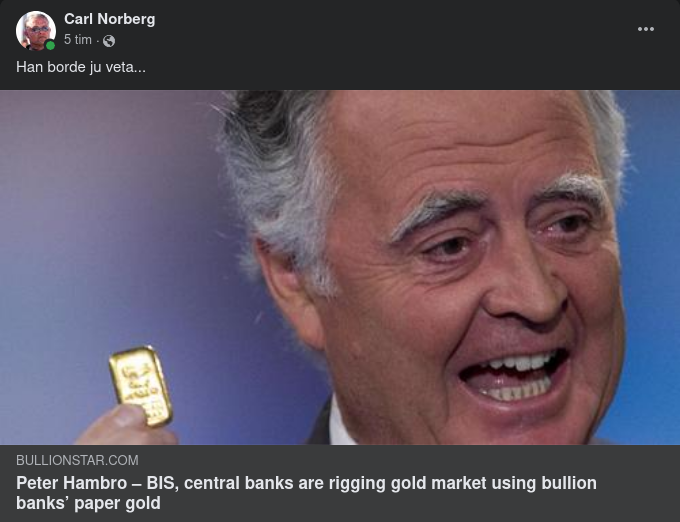Open Carl Norberg's profile picture
680x522 pixels.
coord(36,30)
